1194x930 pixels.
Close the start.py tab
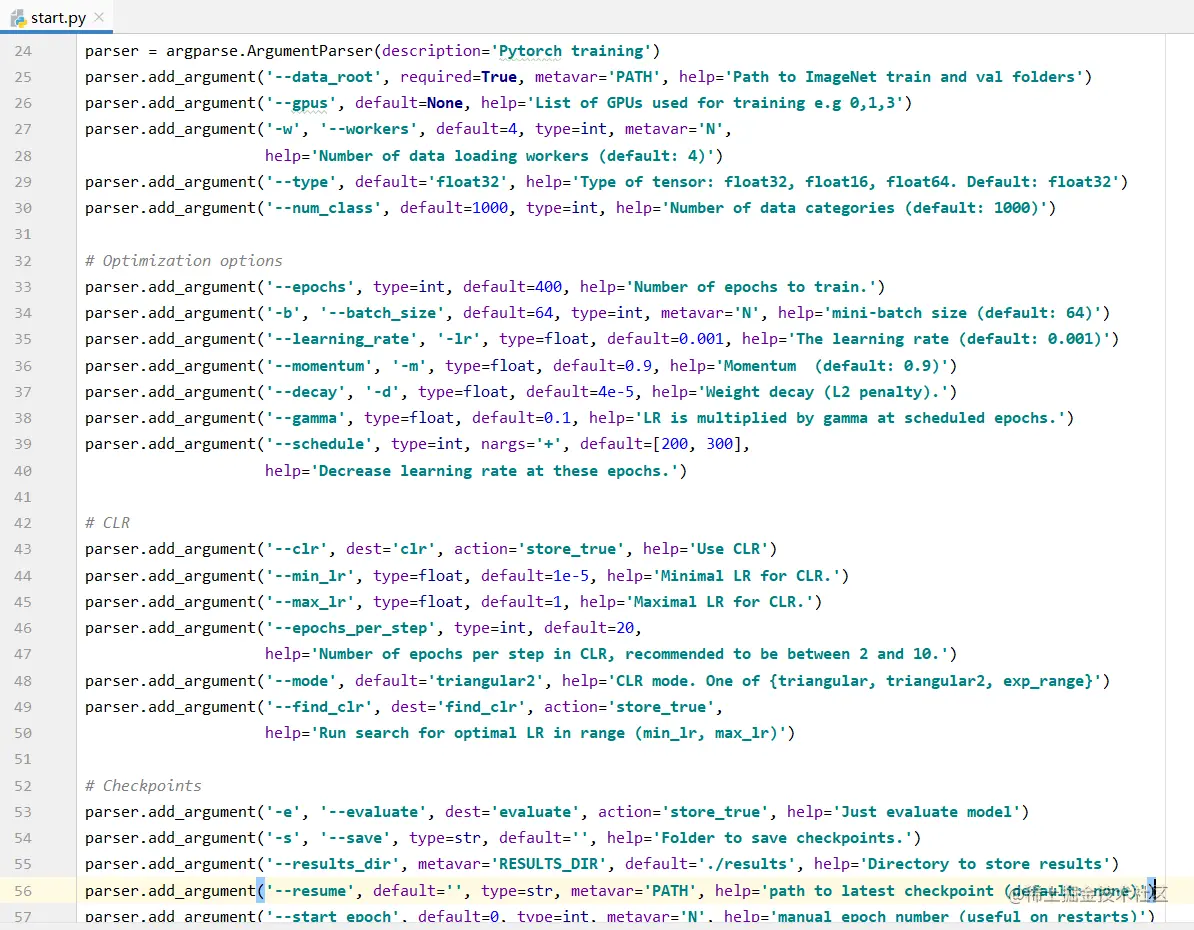99,17
